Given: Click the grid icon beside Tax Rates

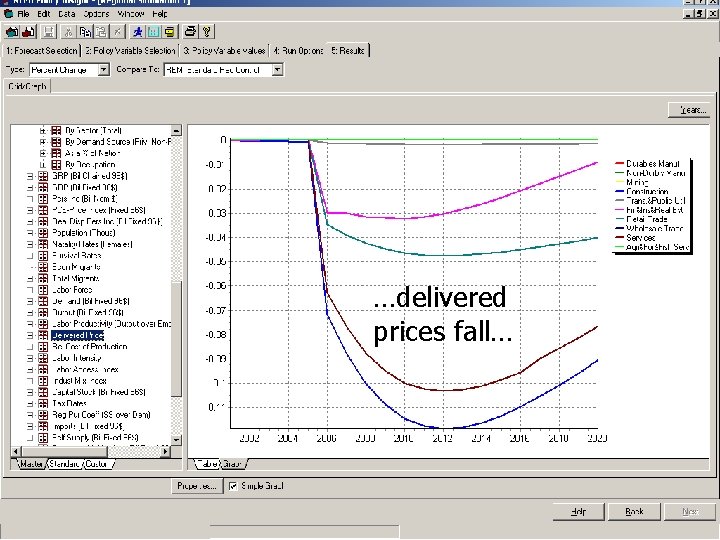Looking at the screenshot, I should 43,403.
